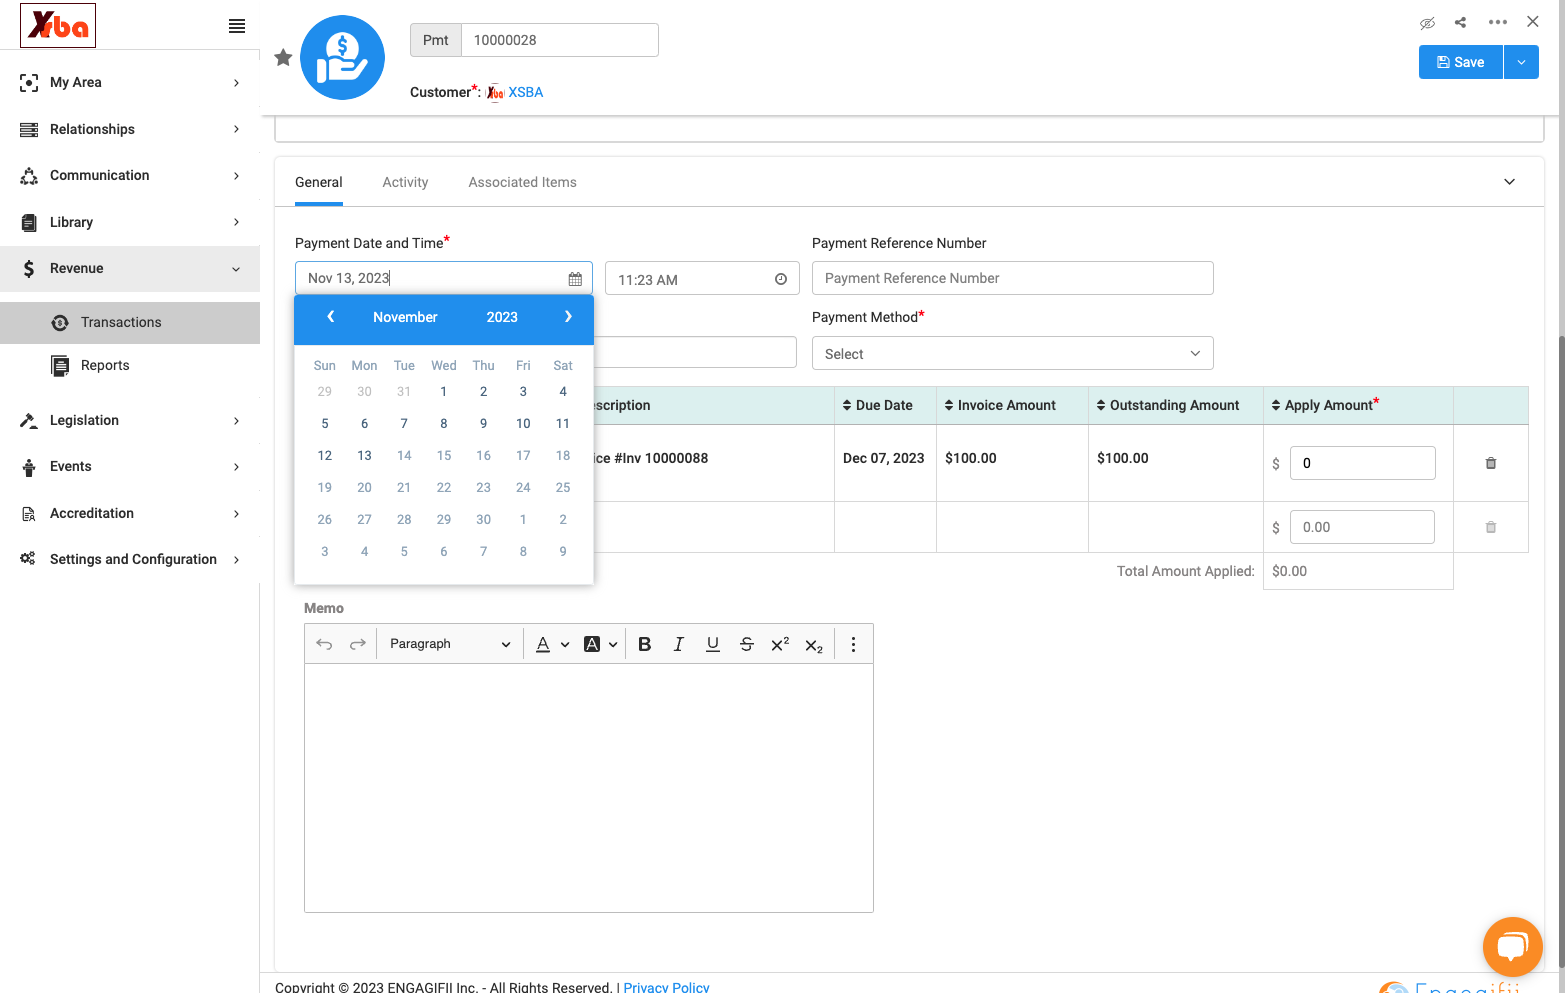
Task: Apply subscript in memo editor
Action: coord(814,645)
